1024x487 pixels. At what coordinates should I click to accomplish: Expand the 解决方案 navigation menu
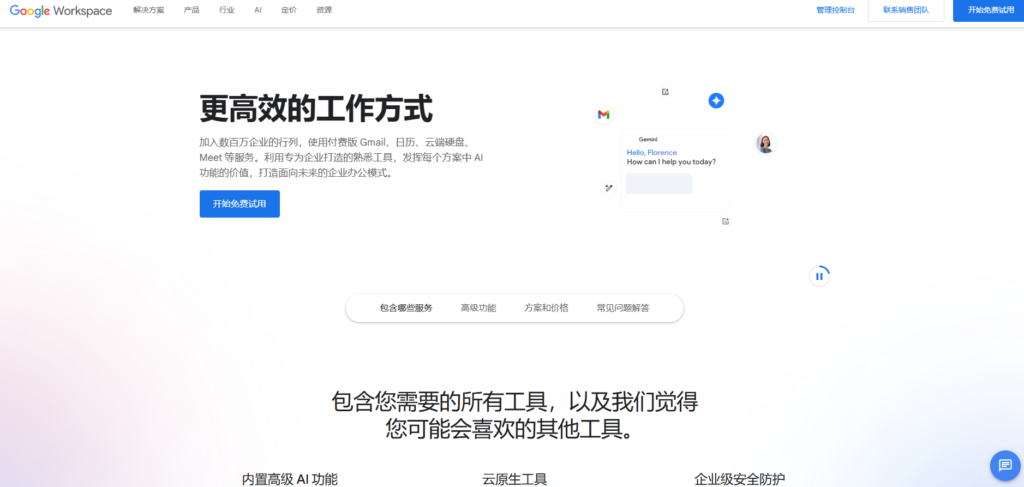(148, 10)
